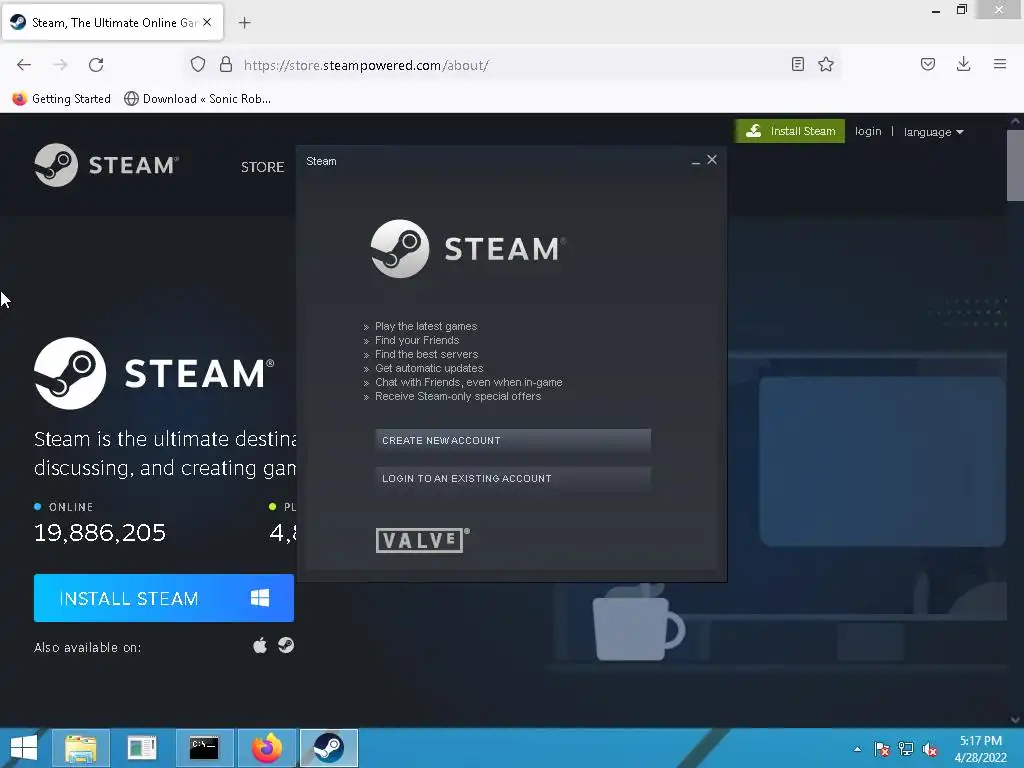Go back with browser back arrow
Screen dimensions: 1024x768
tap(24, 65)
